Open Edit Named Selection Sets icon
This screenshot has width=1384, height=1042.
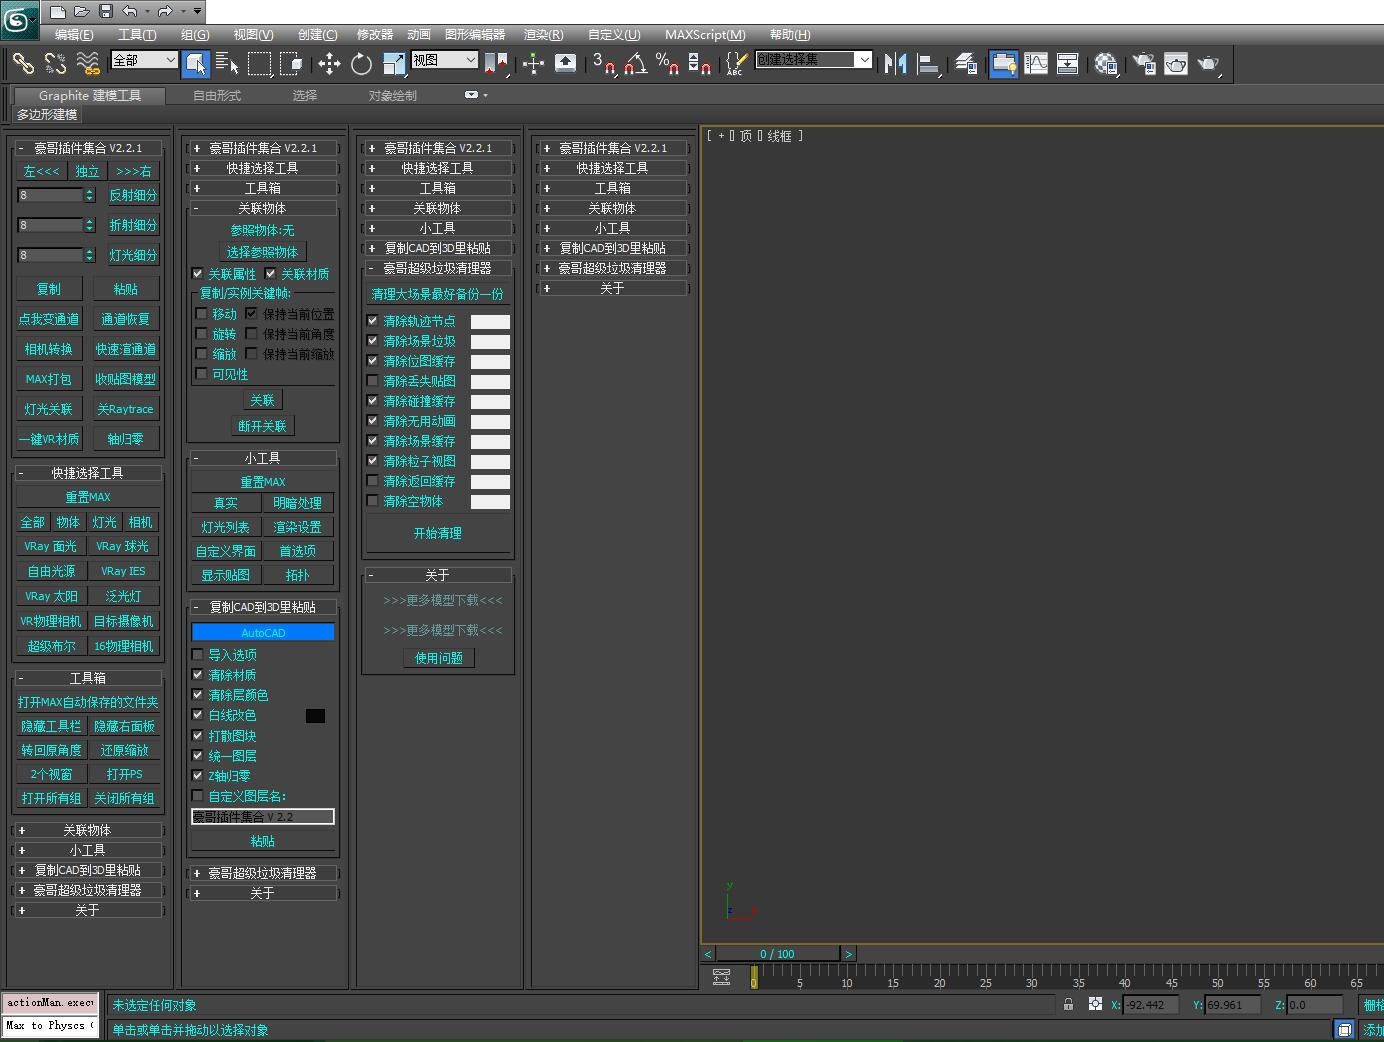point(736,64)
